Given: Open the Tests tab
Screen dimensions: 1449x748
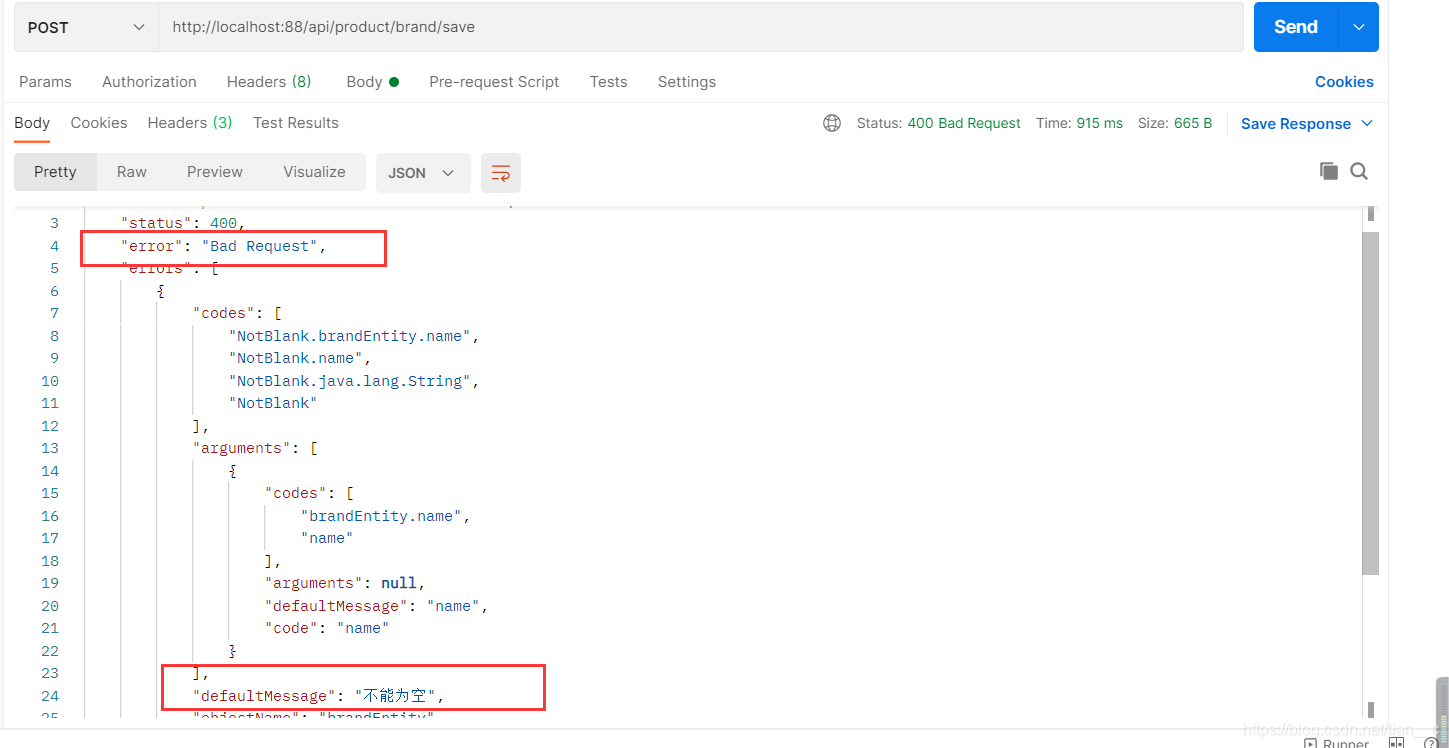Looking at the screenshot, I should [608, 82].
